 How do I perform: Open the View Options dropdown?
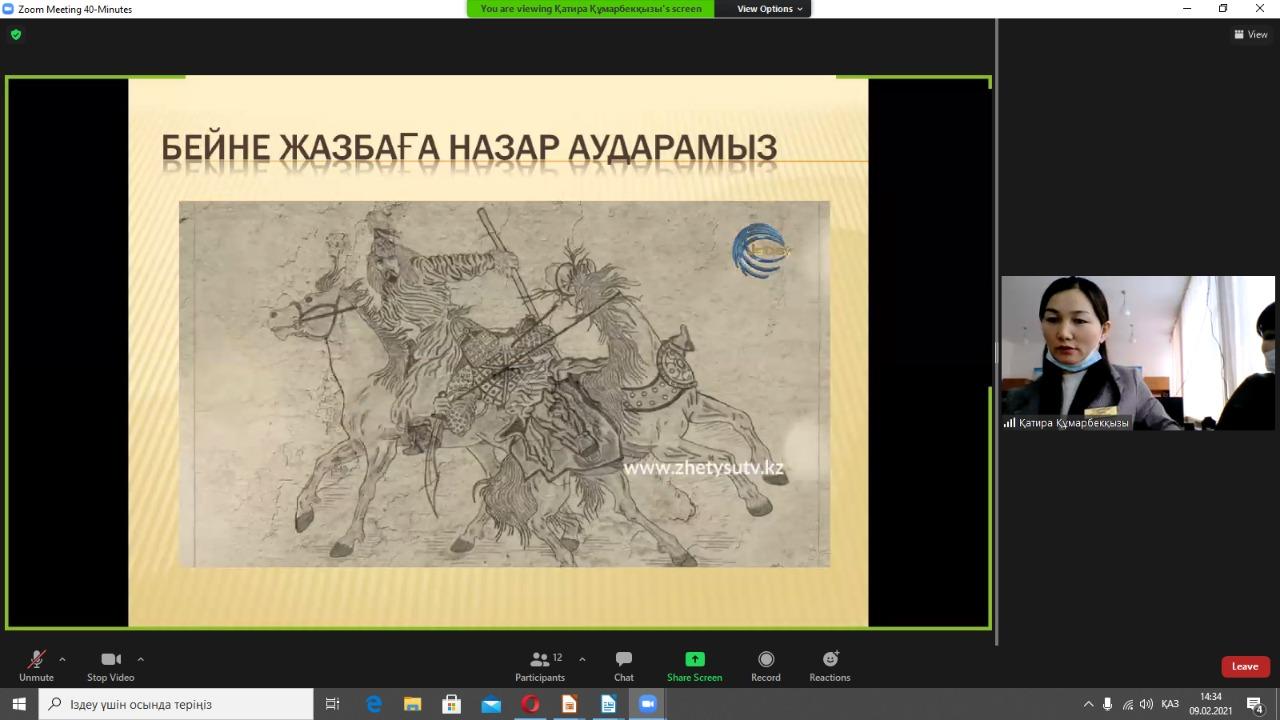pos(769,9)
